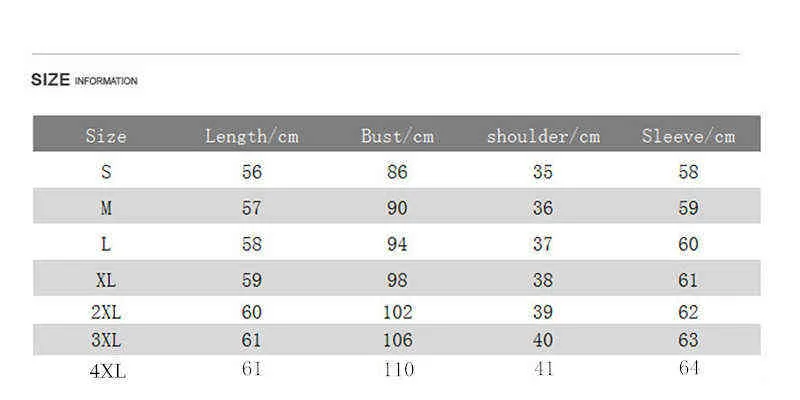800x400 pixels.
Task: Click bust value 86 for size S
Action: coord(397,172)
